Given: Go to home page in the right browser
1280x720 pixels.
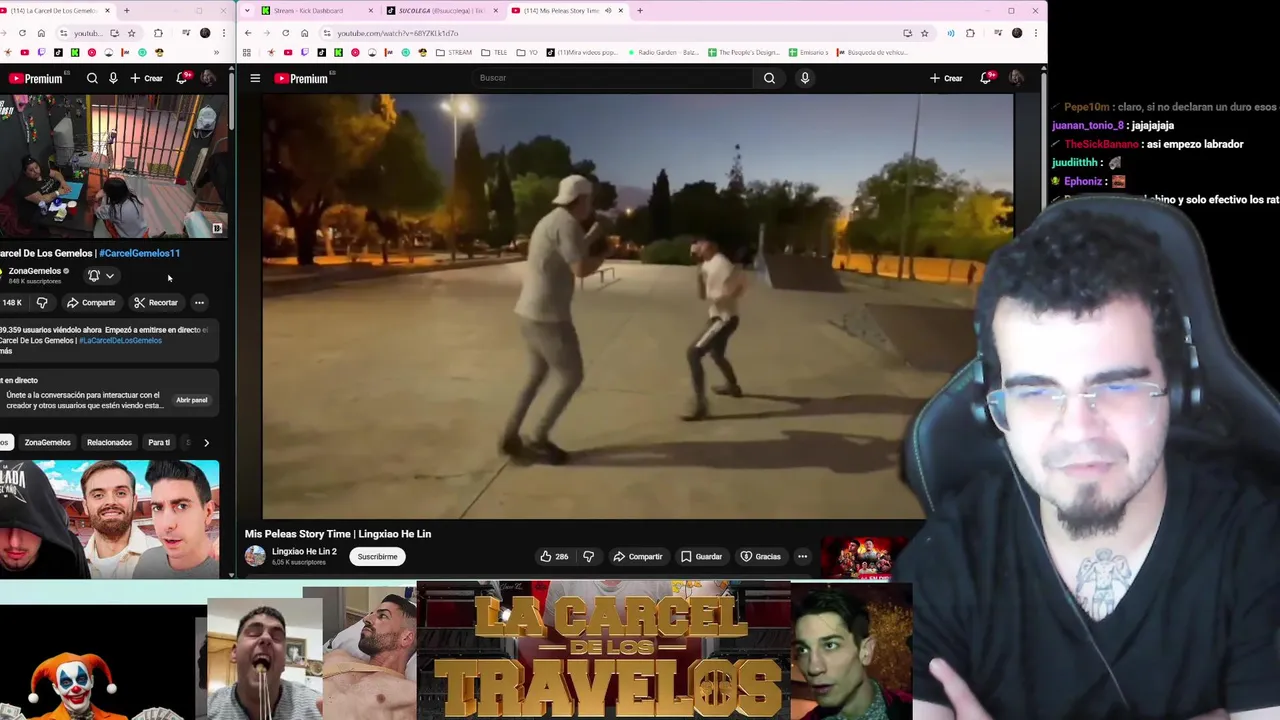Looking at the screenshot, I should 304,33.
